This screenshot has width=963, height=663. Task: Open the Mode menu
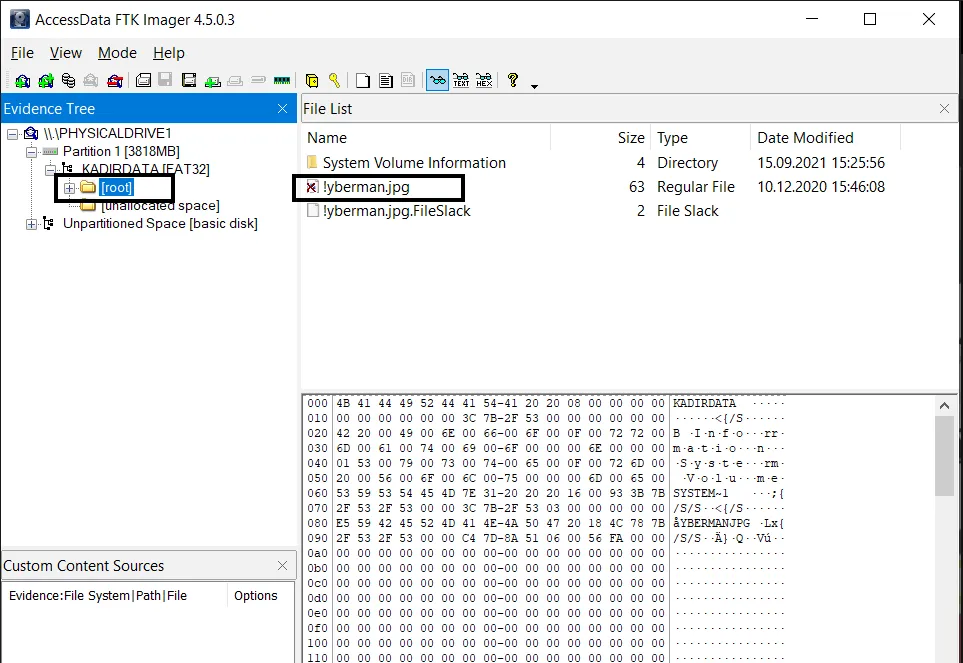pos(117,53)
